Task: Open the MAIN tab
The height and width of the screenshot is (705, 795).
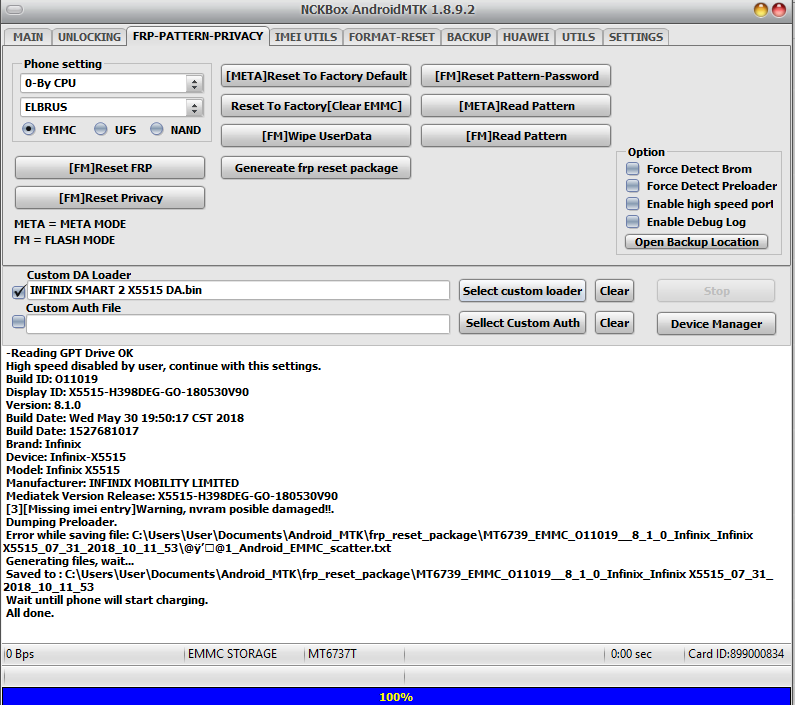Action: (x=28, y=37)
